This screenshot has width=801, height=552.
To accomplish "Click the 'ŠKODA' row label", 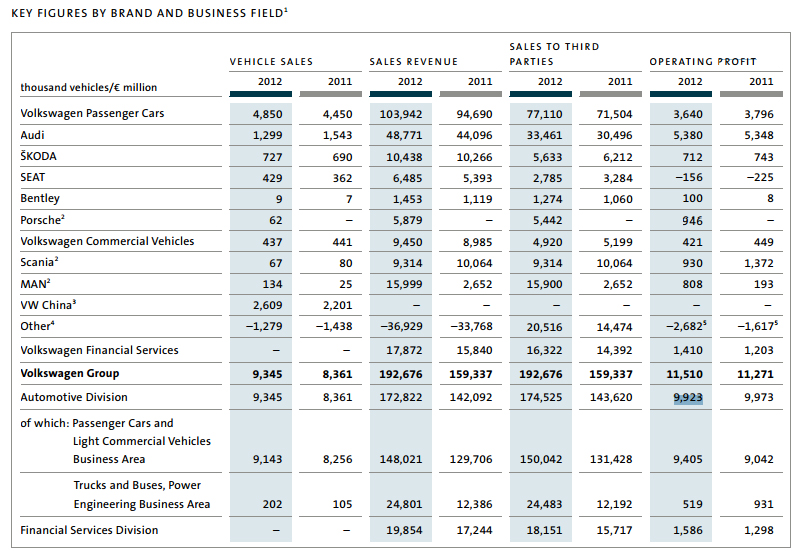I will coord(38,156).
